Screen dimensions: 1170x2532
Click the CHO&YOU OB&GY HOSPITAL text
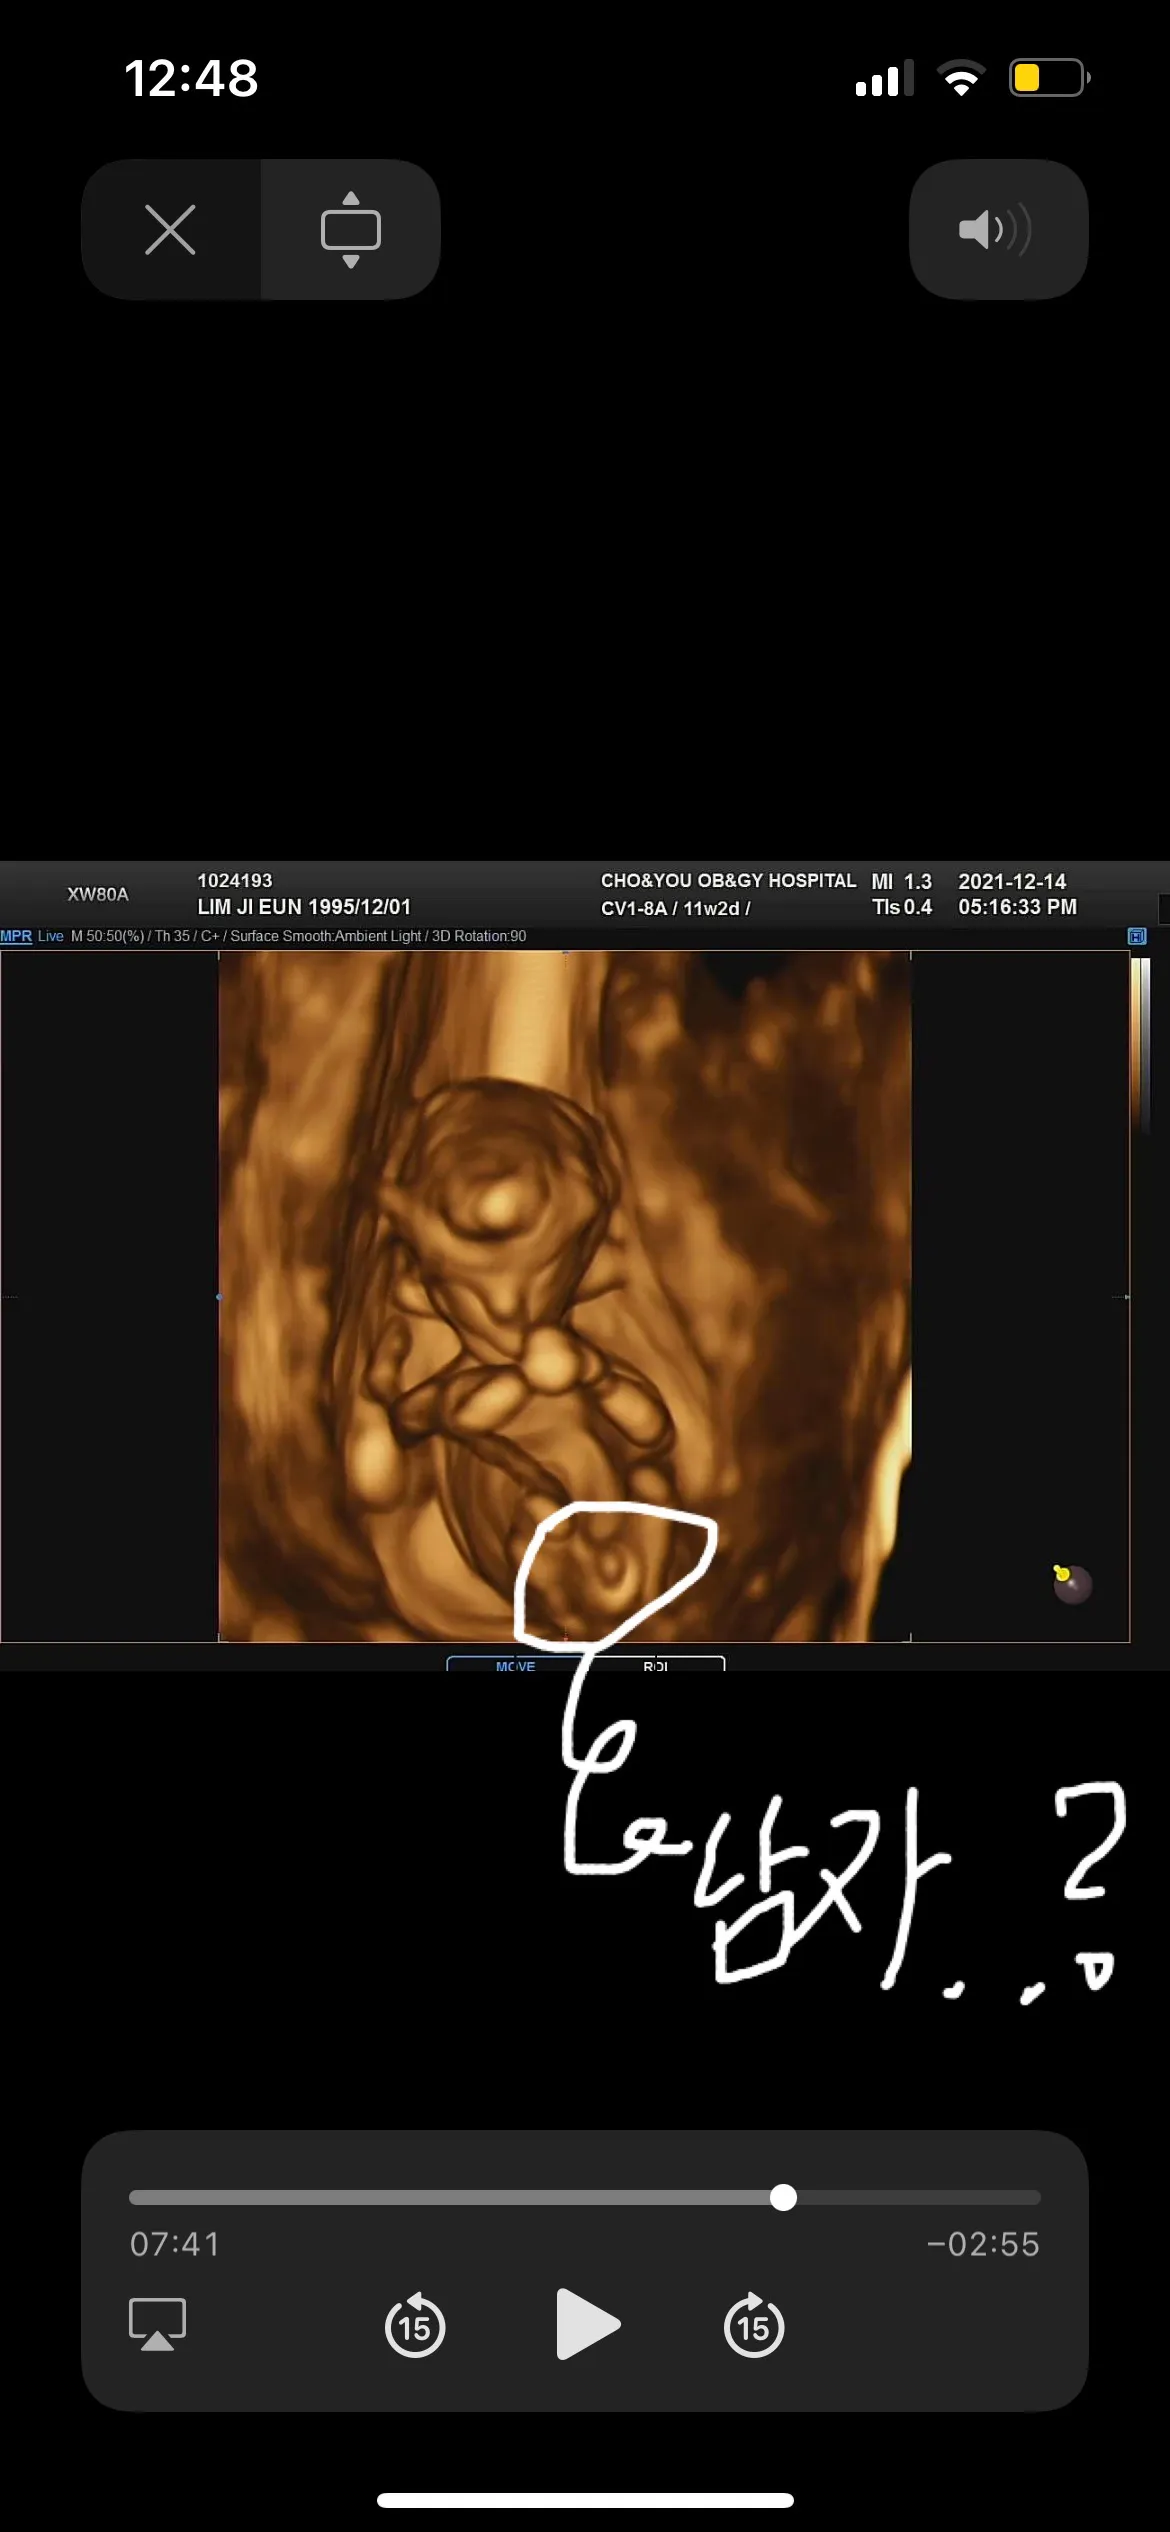(728, 881)
